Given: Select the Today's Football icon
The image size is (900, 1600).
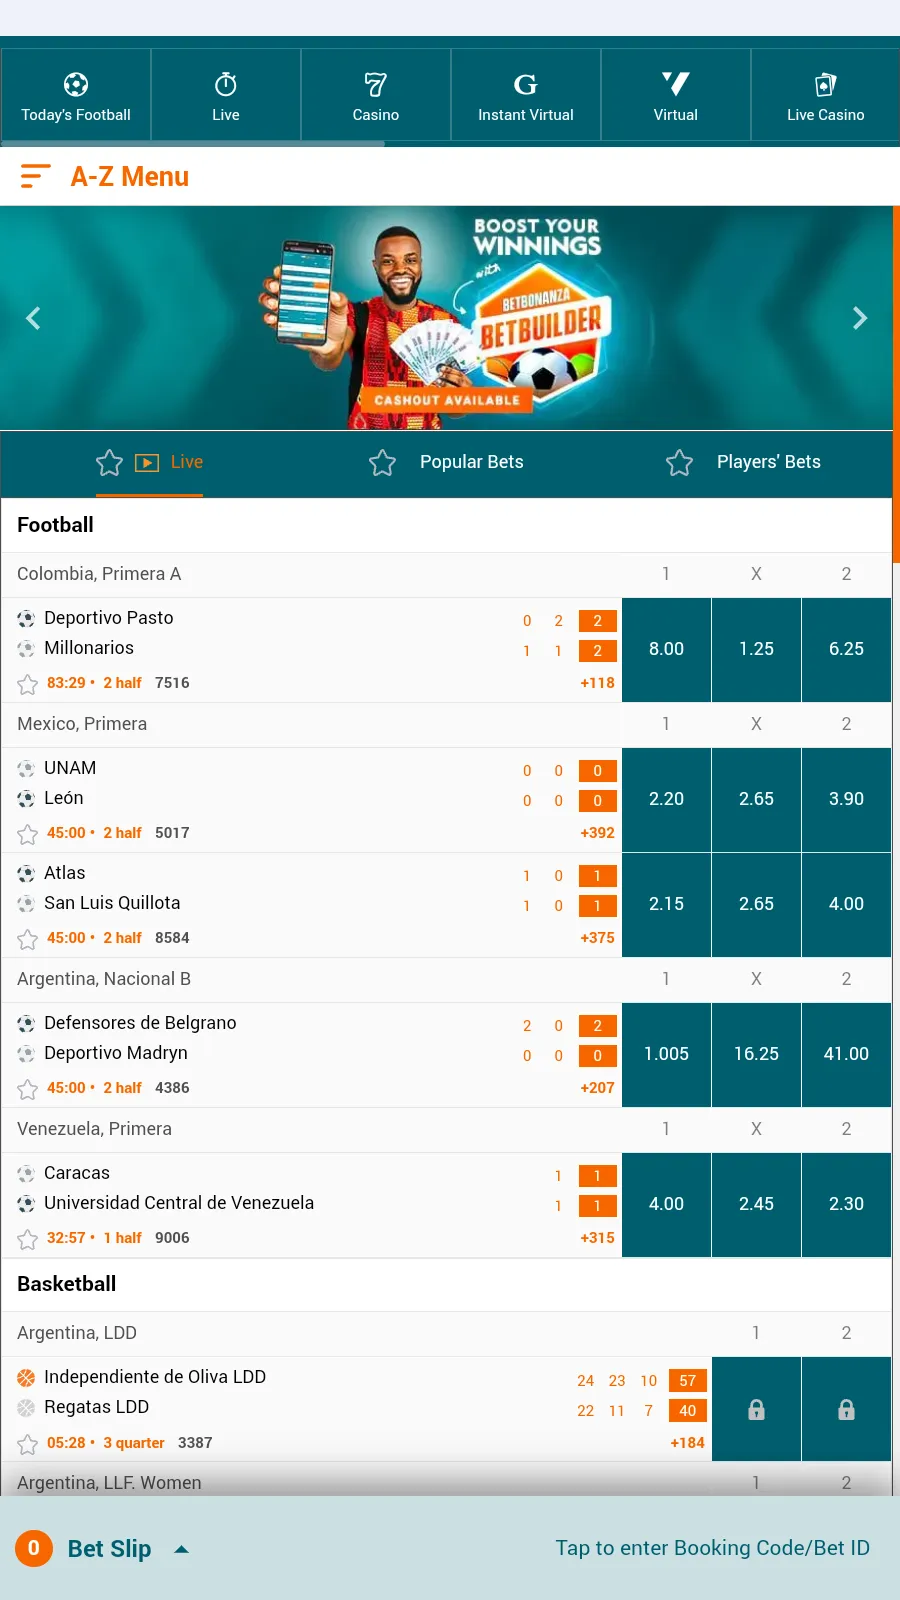Looking at the screenshot, I should [75, 85].
